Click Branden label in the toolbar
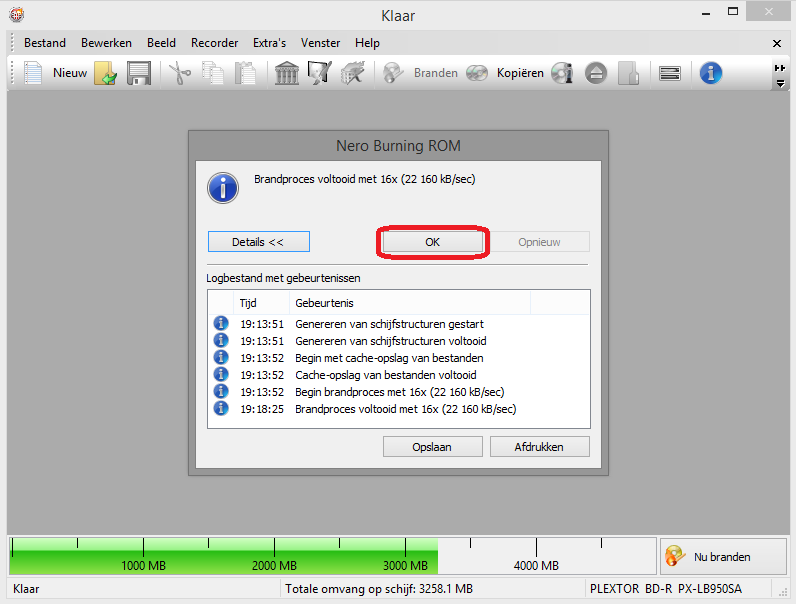 [436, 73]
